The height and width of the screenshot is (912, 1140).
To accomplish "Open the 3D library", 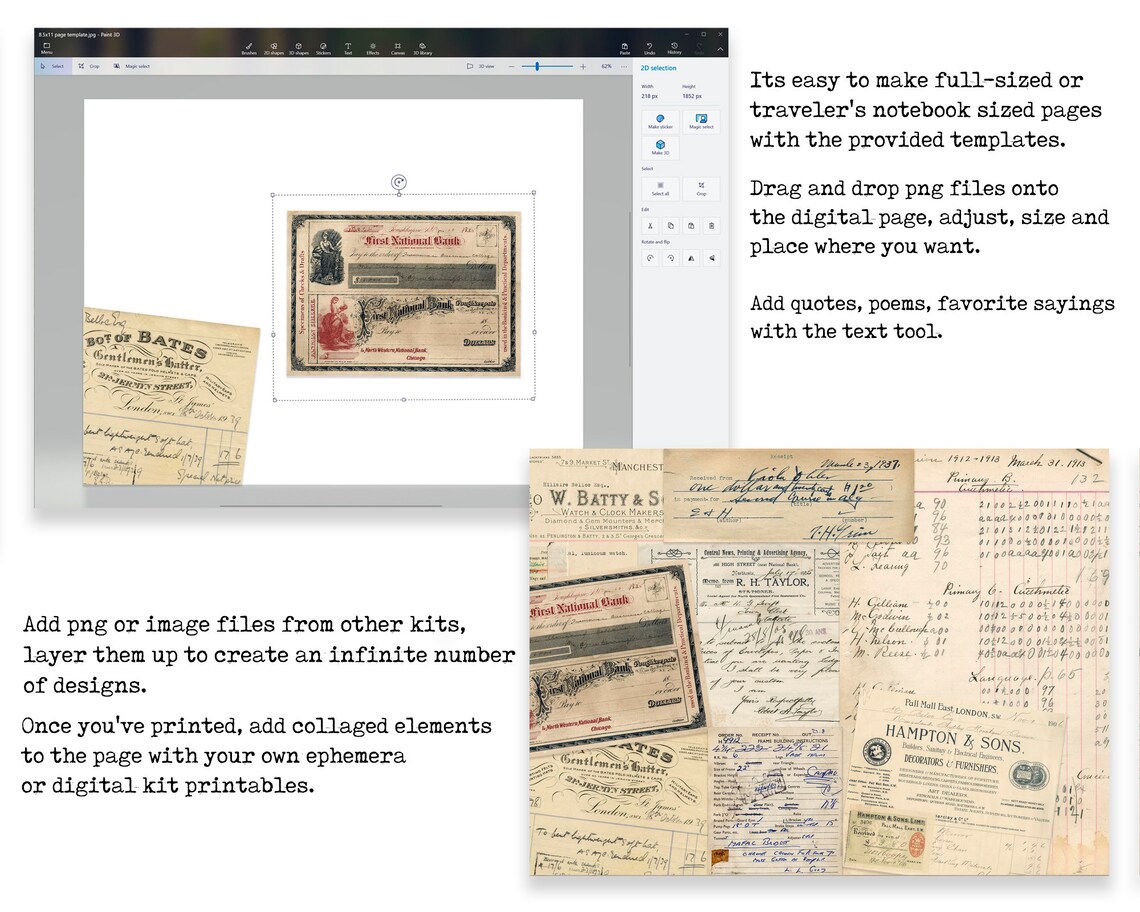I will tap(422, 49).
